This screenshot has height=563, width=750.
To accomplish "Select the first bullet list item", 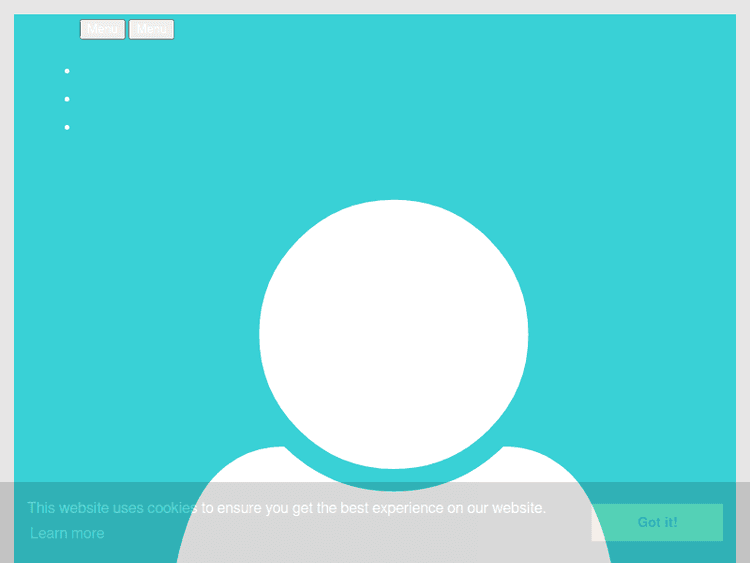I will click(67, 71).
